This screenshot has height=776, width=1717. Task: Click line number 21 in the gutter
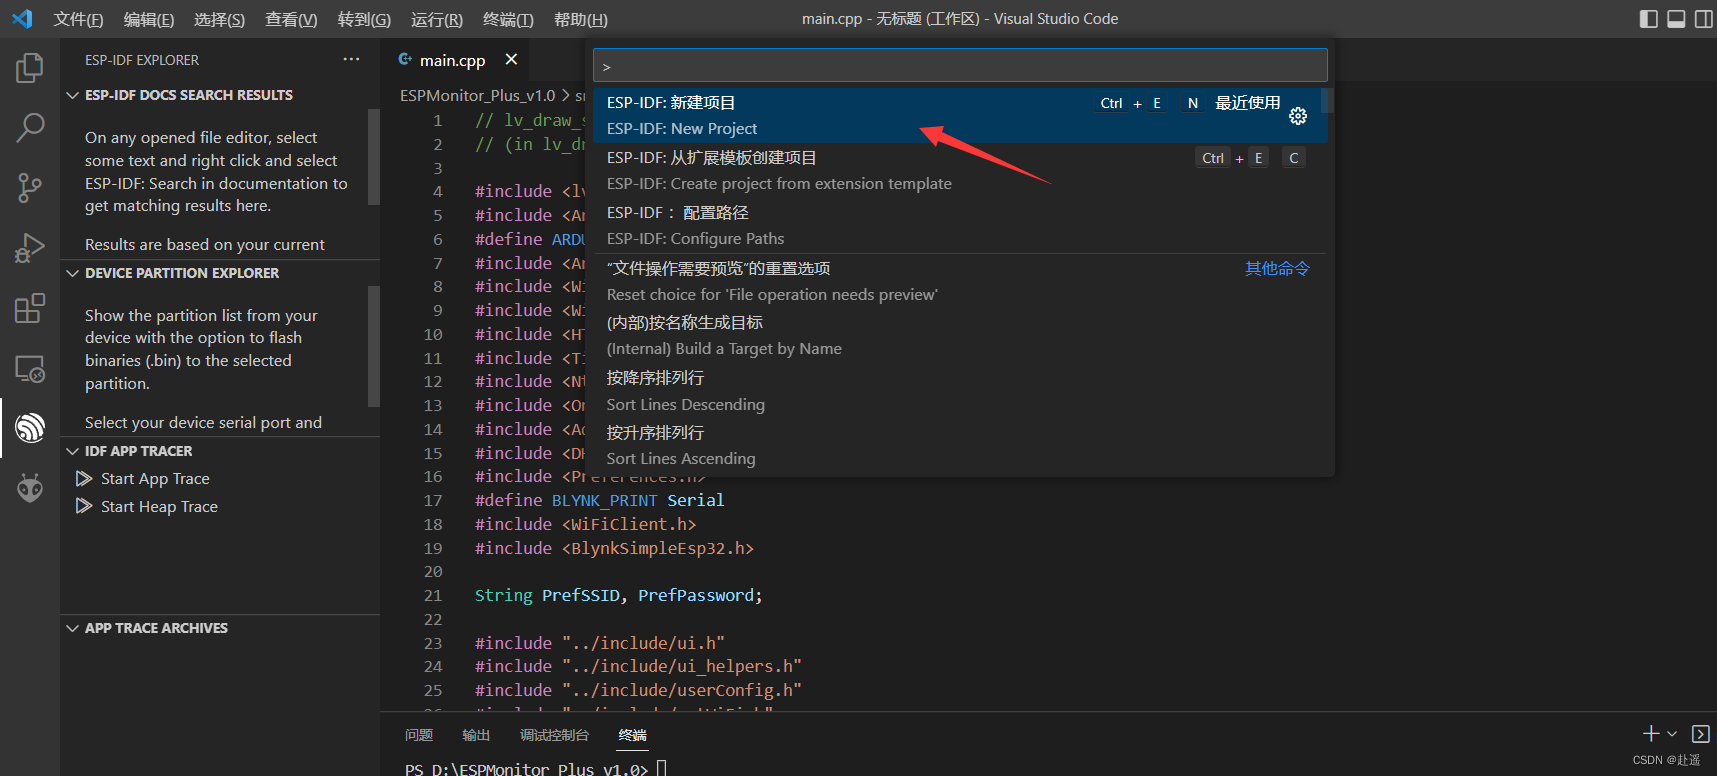[x=433, y=596]
